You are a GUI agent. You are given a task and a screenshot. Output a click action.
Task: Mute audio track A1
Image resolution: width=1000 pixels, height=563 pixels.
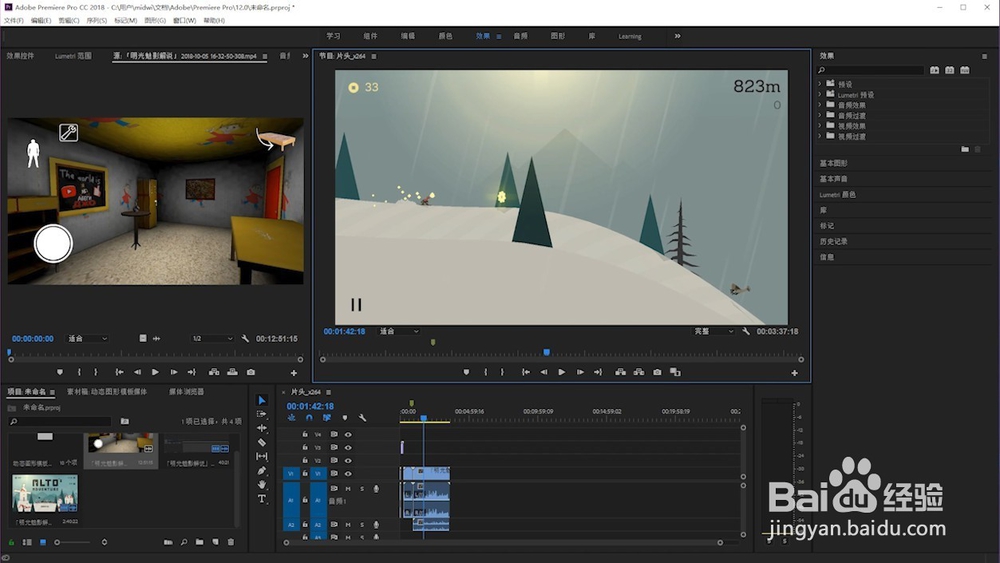coord(348,489)
